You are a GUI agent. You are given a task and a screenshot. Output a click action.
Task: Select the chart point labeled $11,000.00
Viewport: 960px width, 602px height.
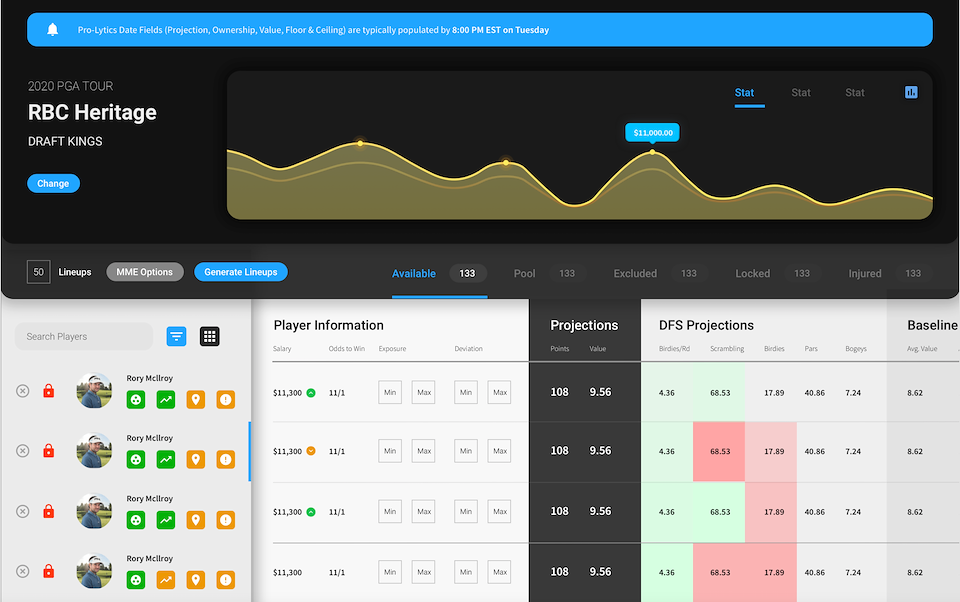click(653, 151)
